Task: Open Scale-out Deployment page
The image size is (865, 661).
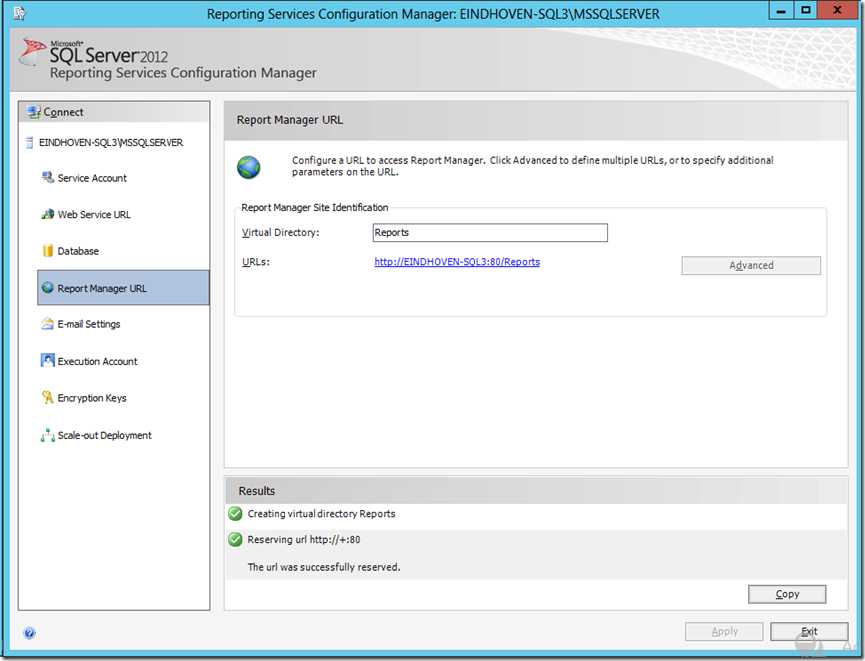Action: click(x=104, y=435)
